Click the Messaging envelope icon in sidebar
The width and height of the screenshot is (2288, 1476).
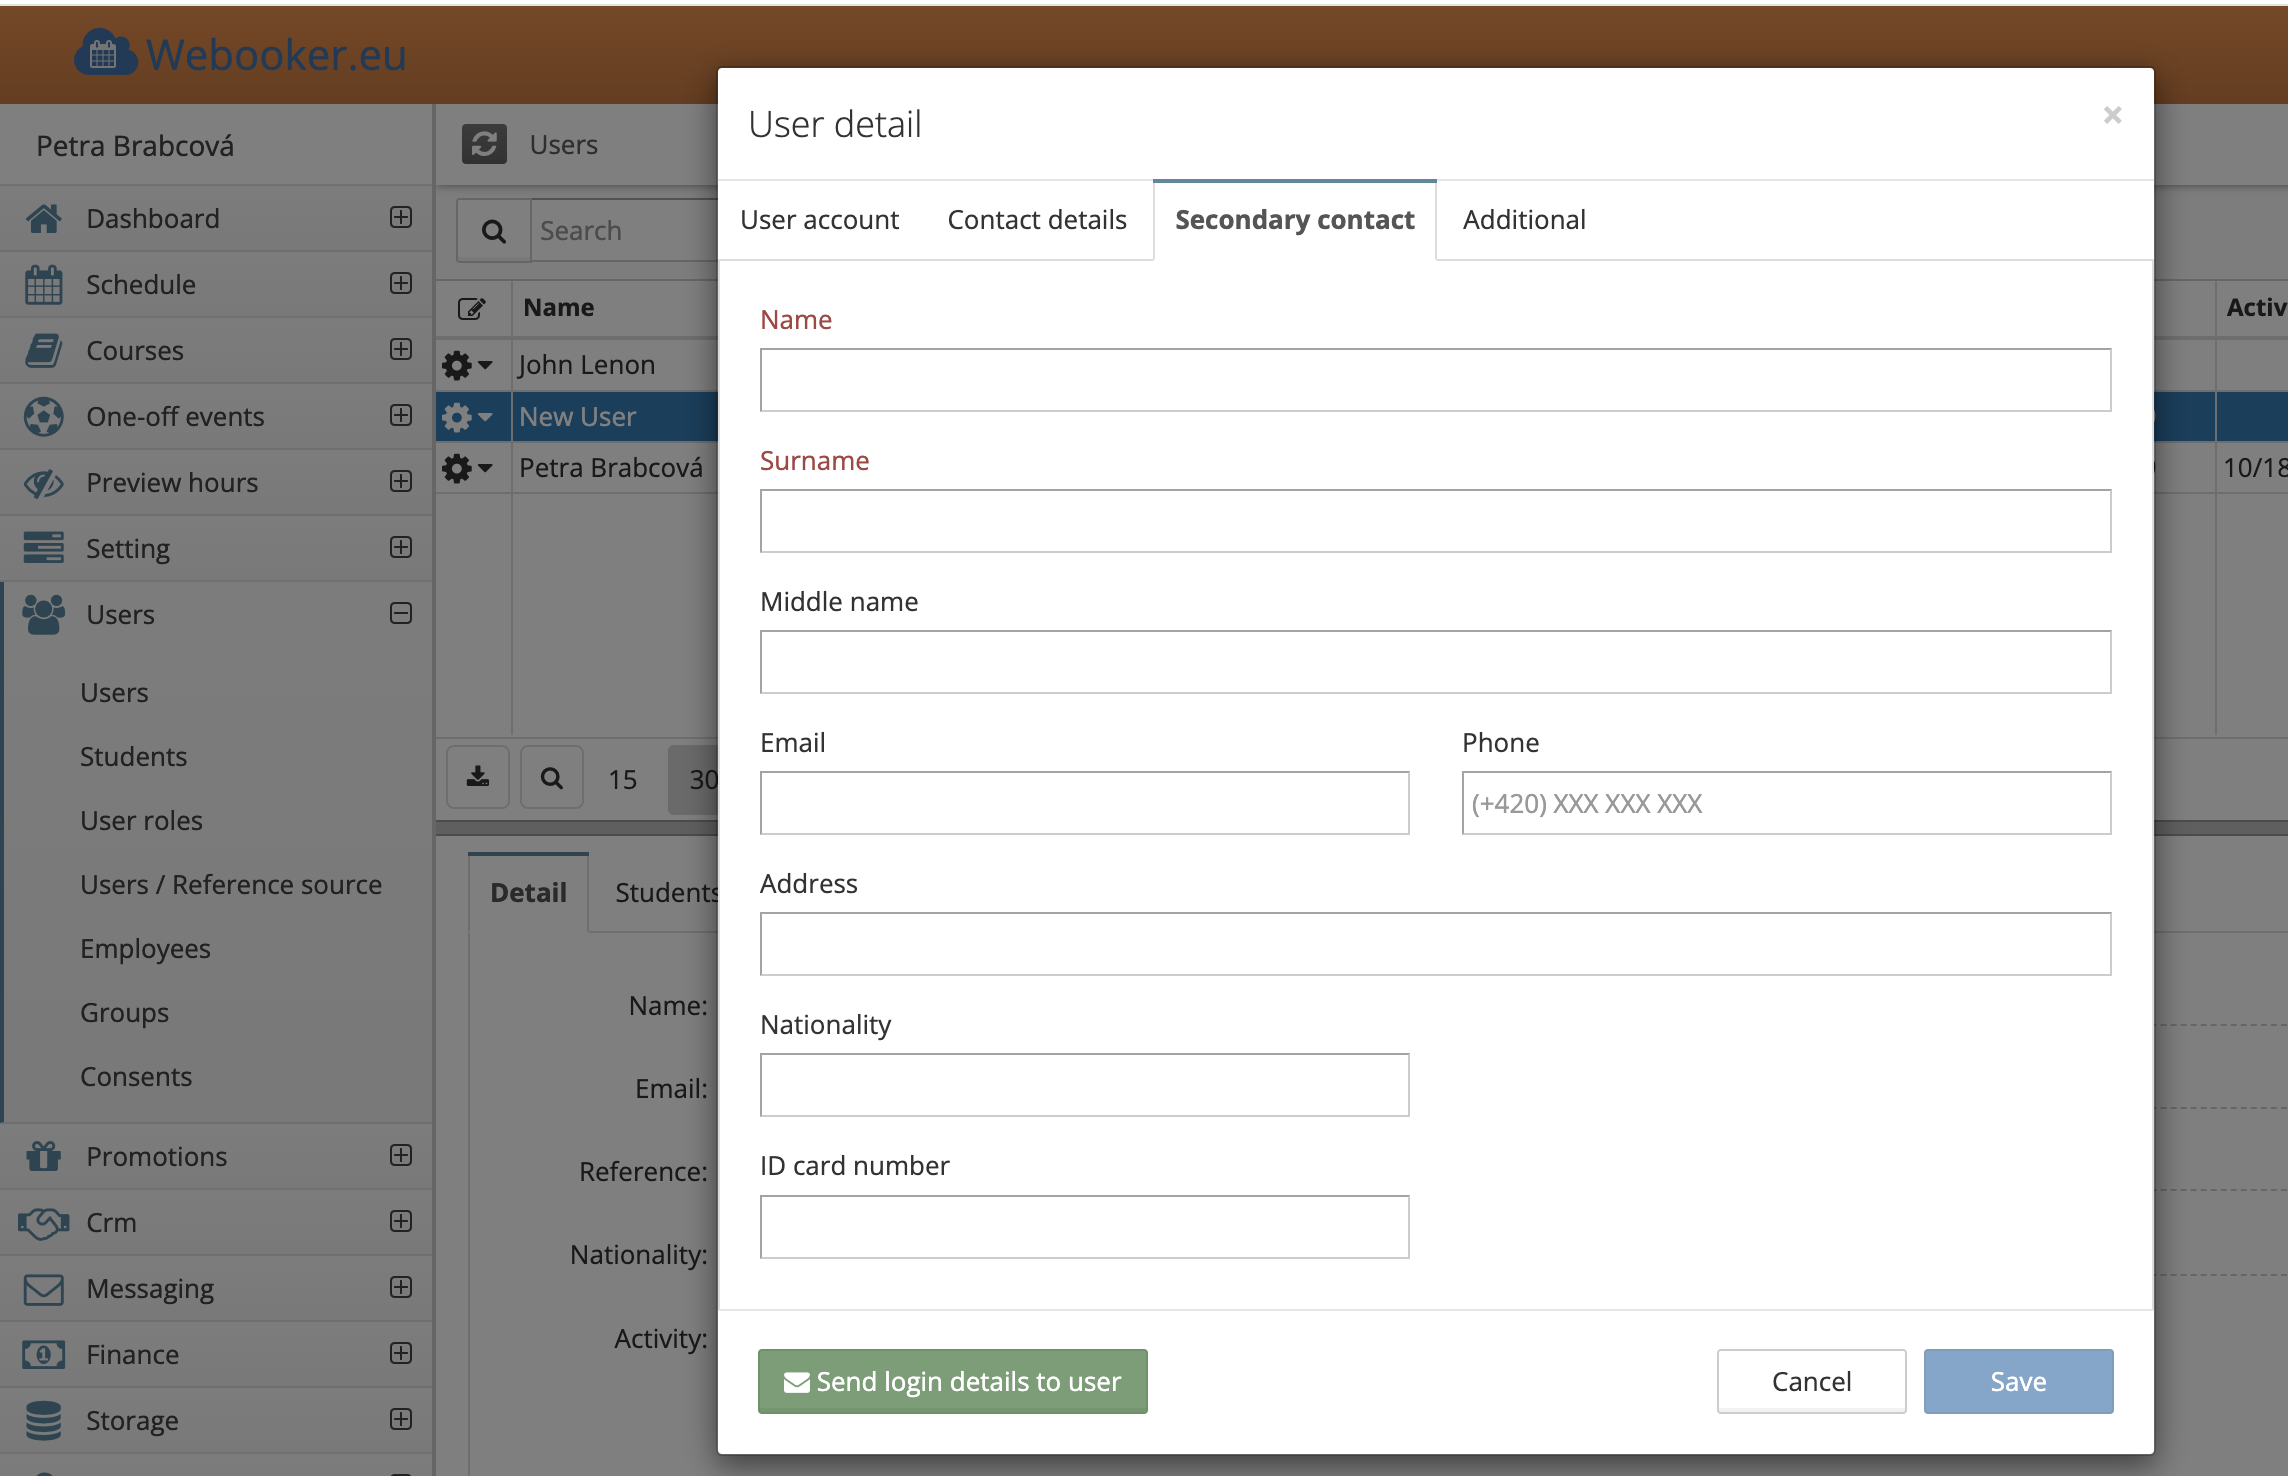43,1289
